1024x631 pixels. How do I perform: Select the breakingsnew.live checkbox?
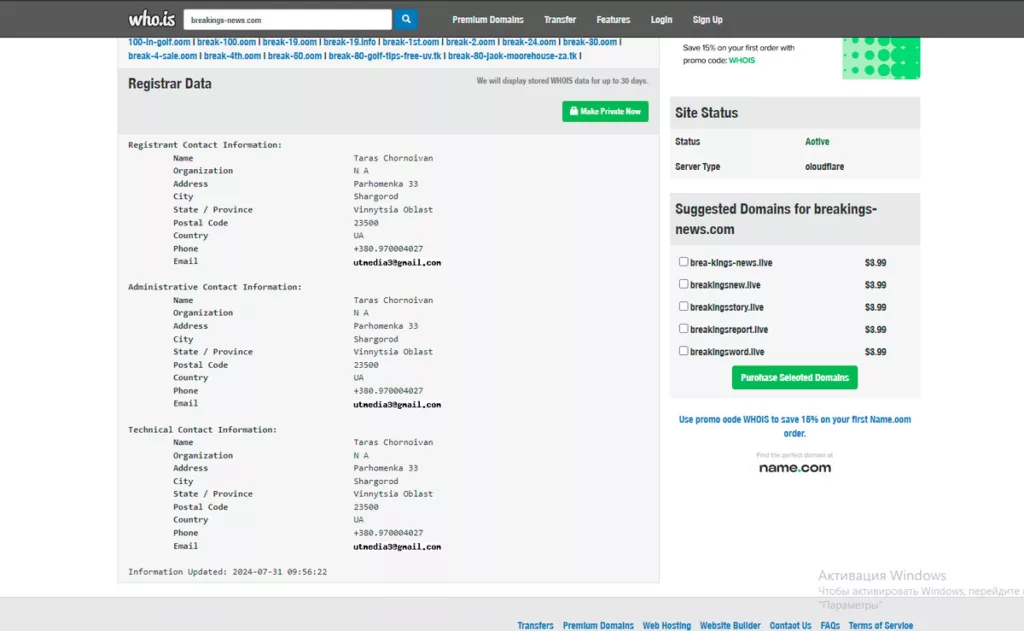click(684, 284)
